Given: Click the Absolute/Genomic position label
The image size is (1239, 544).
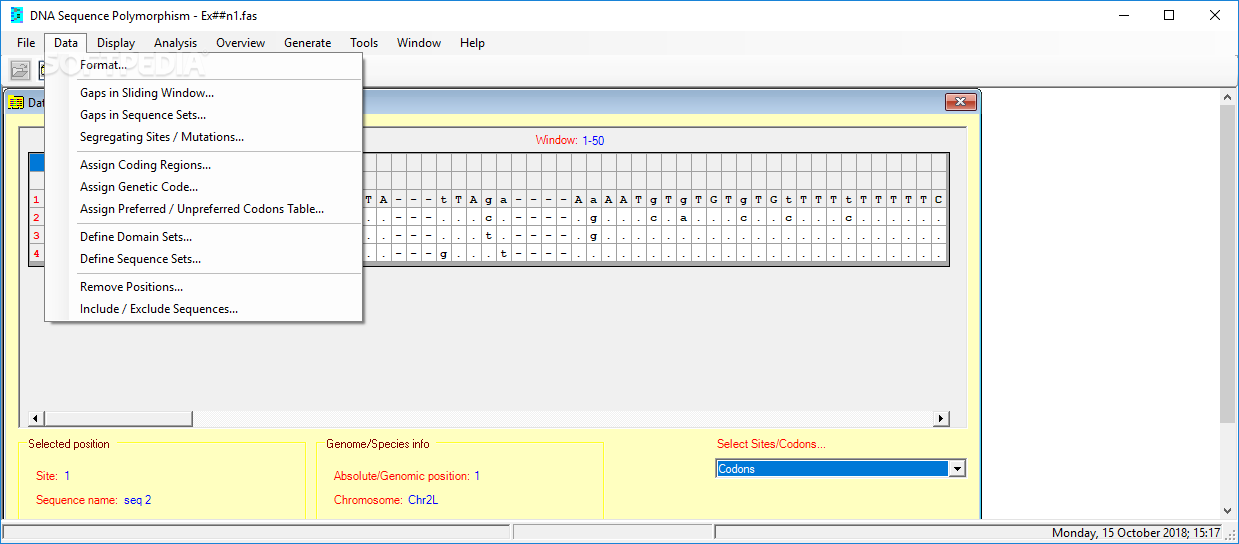Looking at the screenshot, I should point(401,476).
